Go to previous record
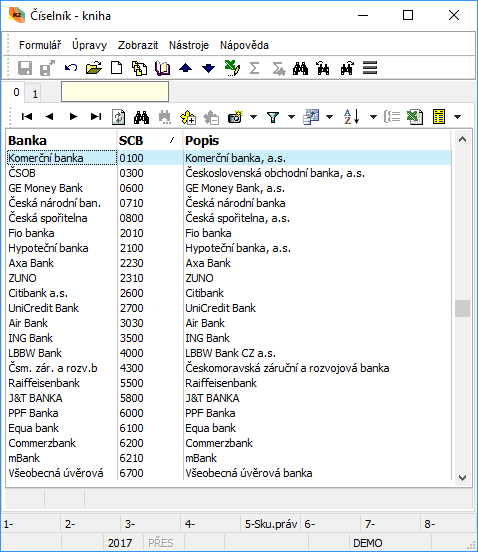The height and width of the screenshot is (552, 478). [49, 117]
